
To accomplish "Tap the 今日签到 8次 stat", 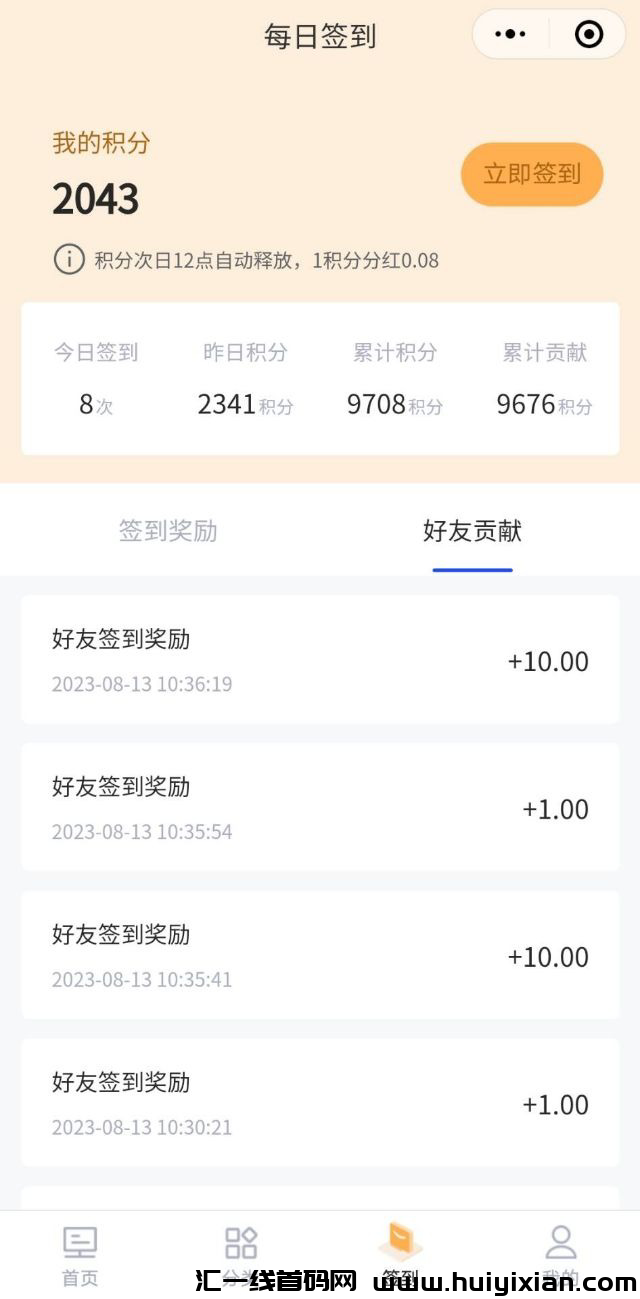I will pyautogui.click(x=96, y=380).
